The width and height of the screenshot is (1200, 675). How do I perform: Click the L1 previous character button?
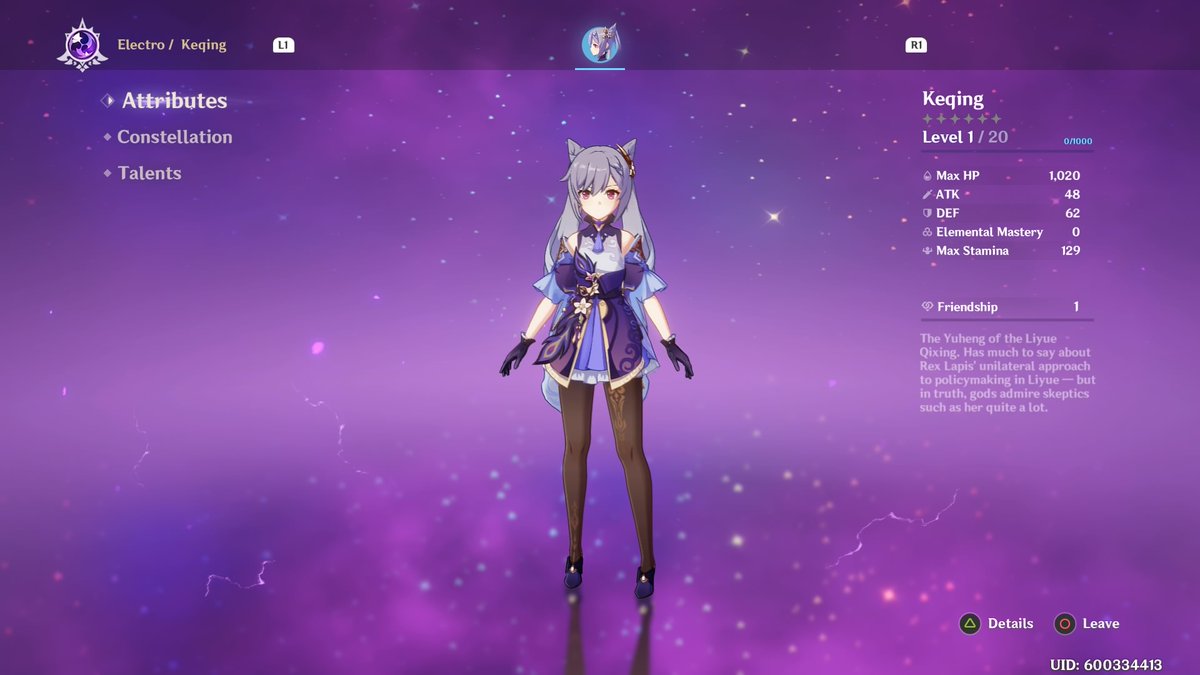pyautogui.click(x=283, y=45)
